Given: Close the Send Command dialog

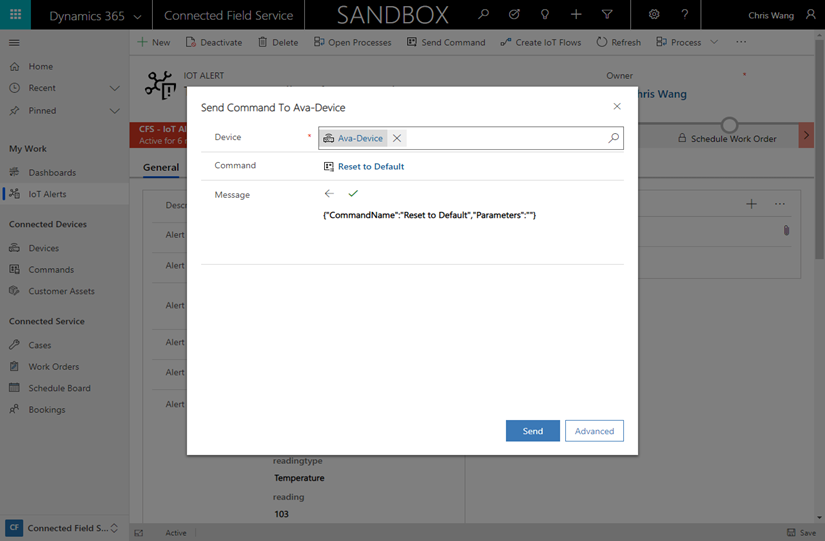Looking at the screenshot, I should click(617, 106).
